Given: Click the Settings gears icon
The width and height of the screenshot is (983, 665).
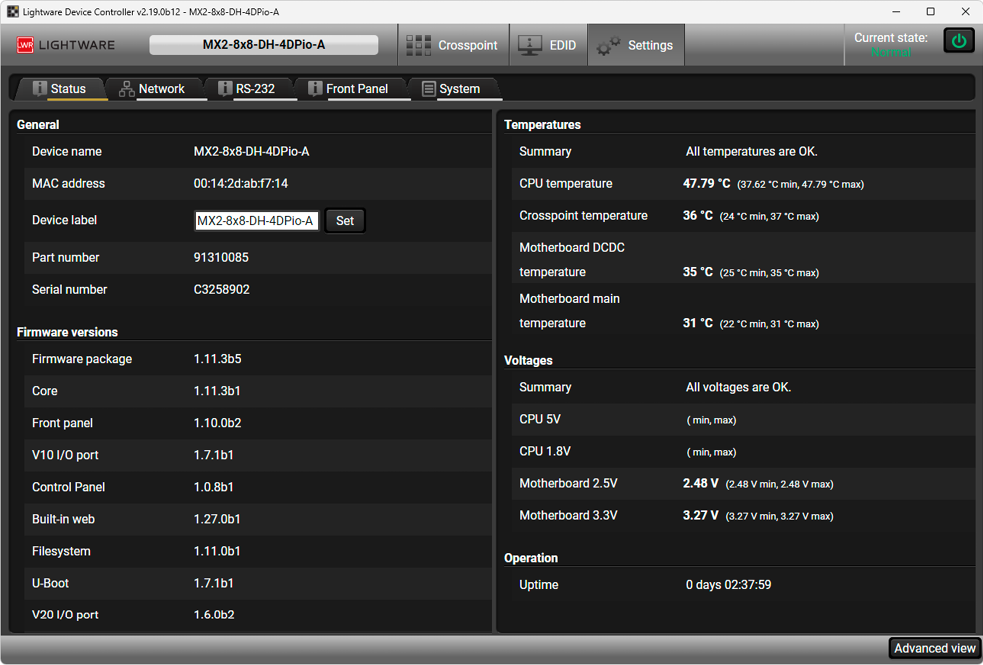Looking at the screenshot, I should [x=608, y=45].
